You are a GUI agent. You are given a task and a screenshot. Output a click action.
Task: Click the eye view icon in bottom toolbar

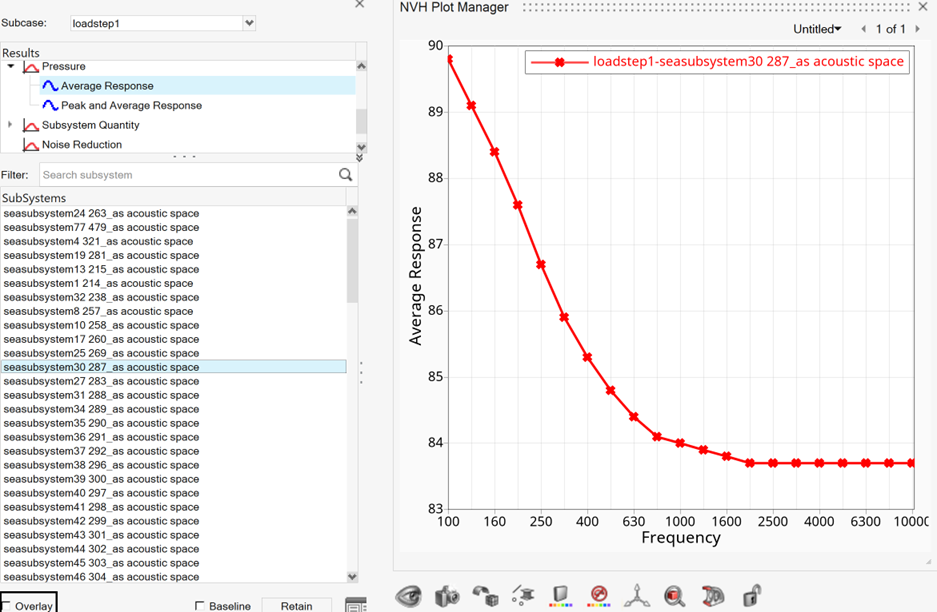[408, 597]
